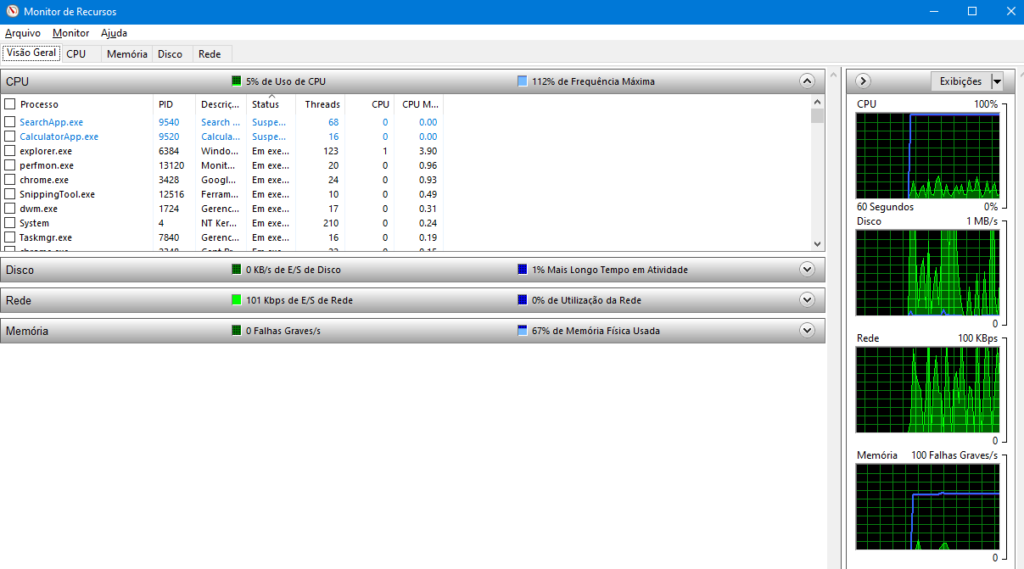Open the Exibições dropdown arrow
1024x569 pixels.
[x=996, y=81]
